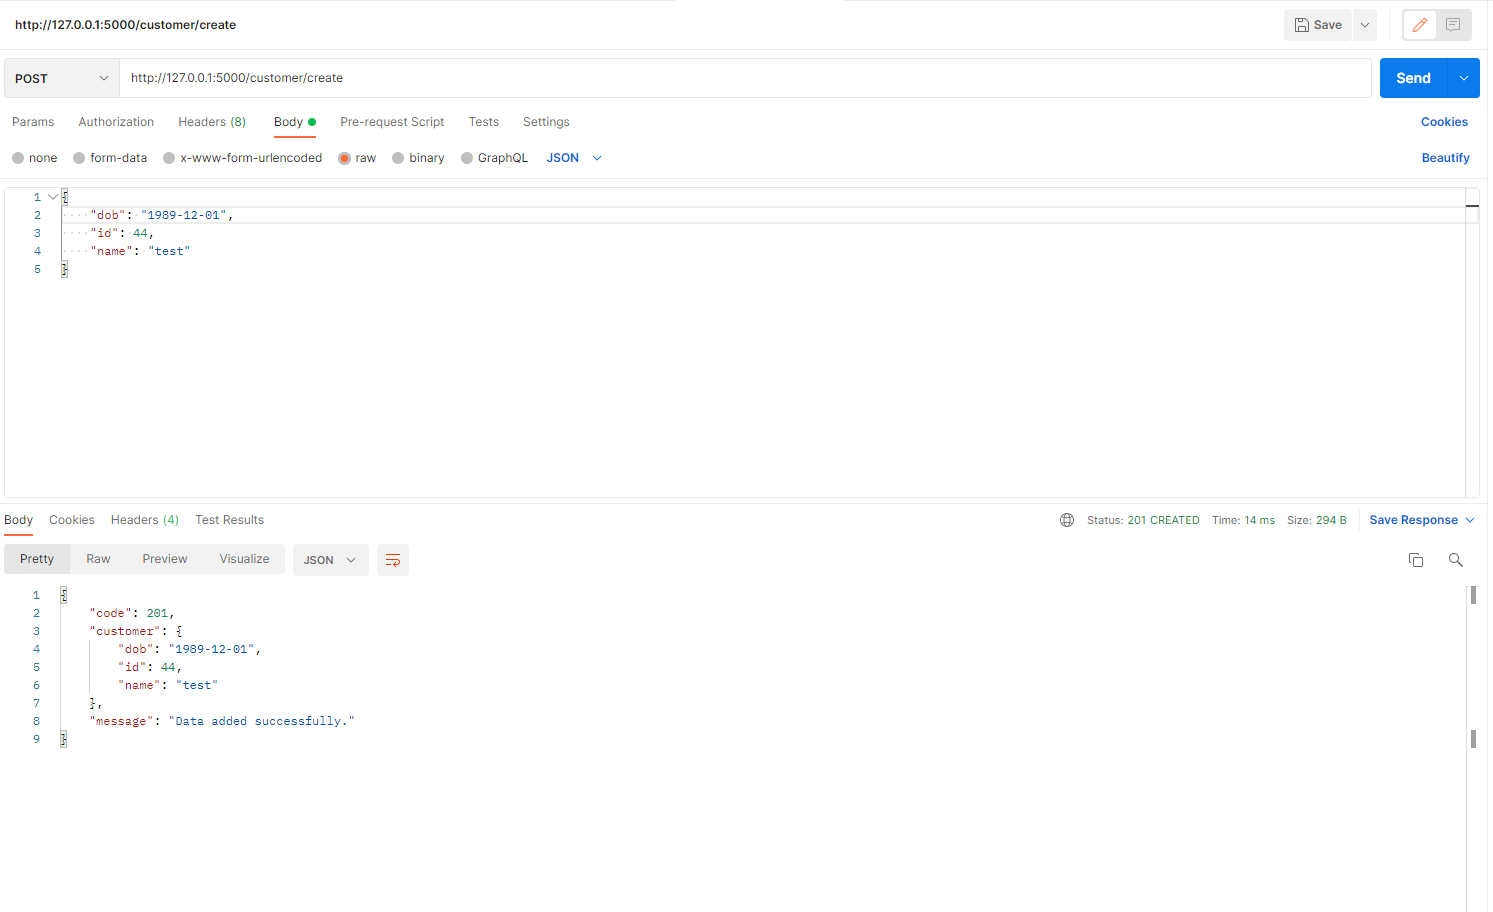
Task: Click the request title http://127.0.0.1:5000/customer/create
Action: pyautogui.click(x=126, y=25)
